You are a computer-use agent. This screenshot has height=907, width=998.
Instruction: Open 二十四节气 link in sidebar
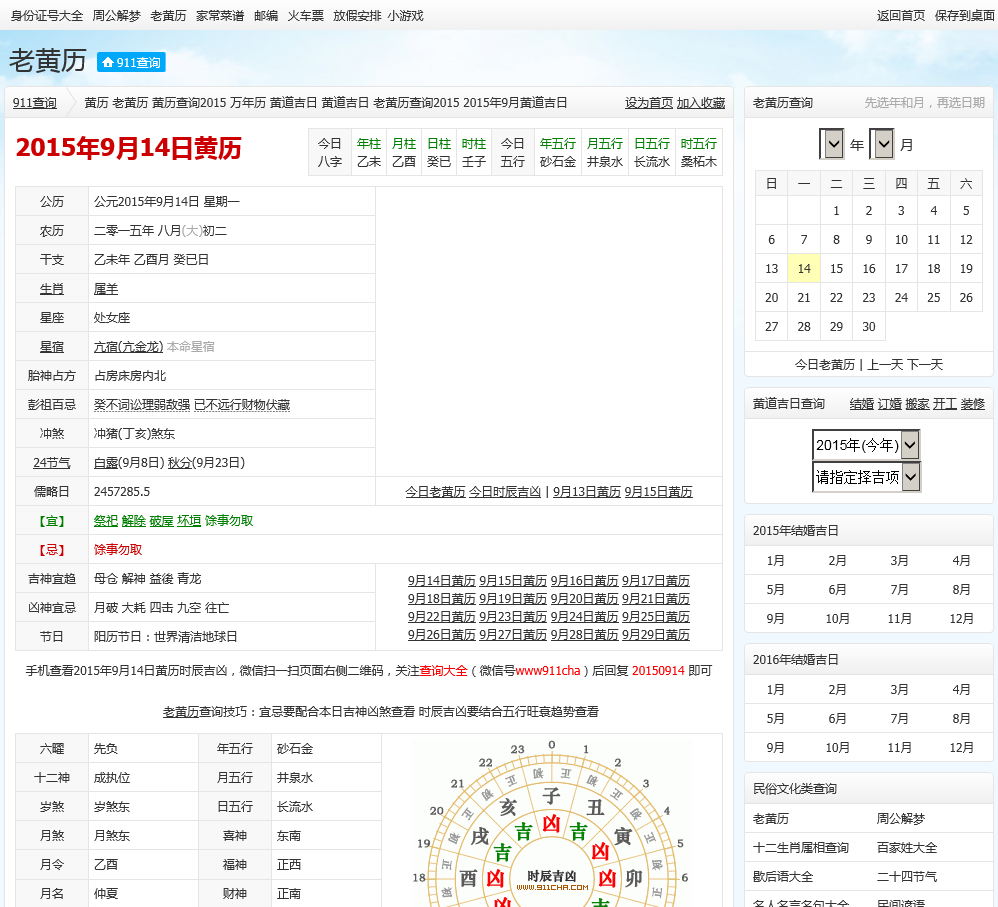pos(906,876)
